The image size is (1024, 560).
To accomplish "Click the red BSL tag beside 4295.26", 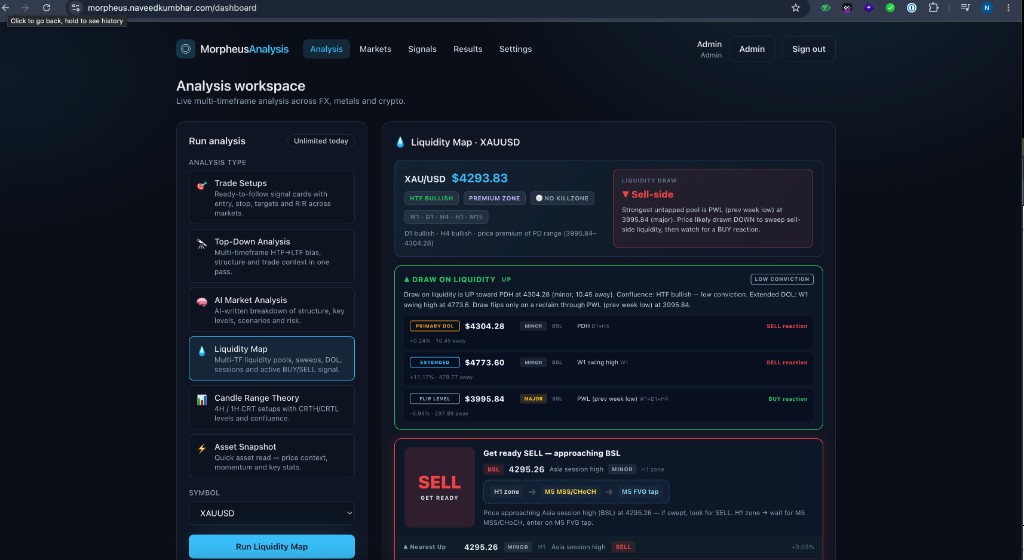I will [493, 469].
